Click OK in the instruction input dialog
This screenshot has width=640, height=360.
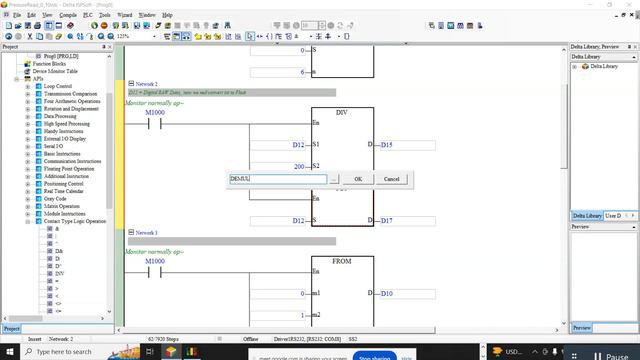tap(358, 179)
